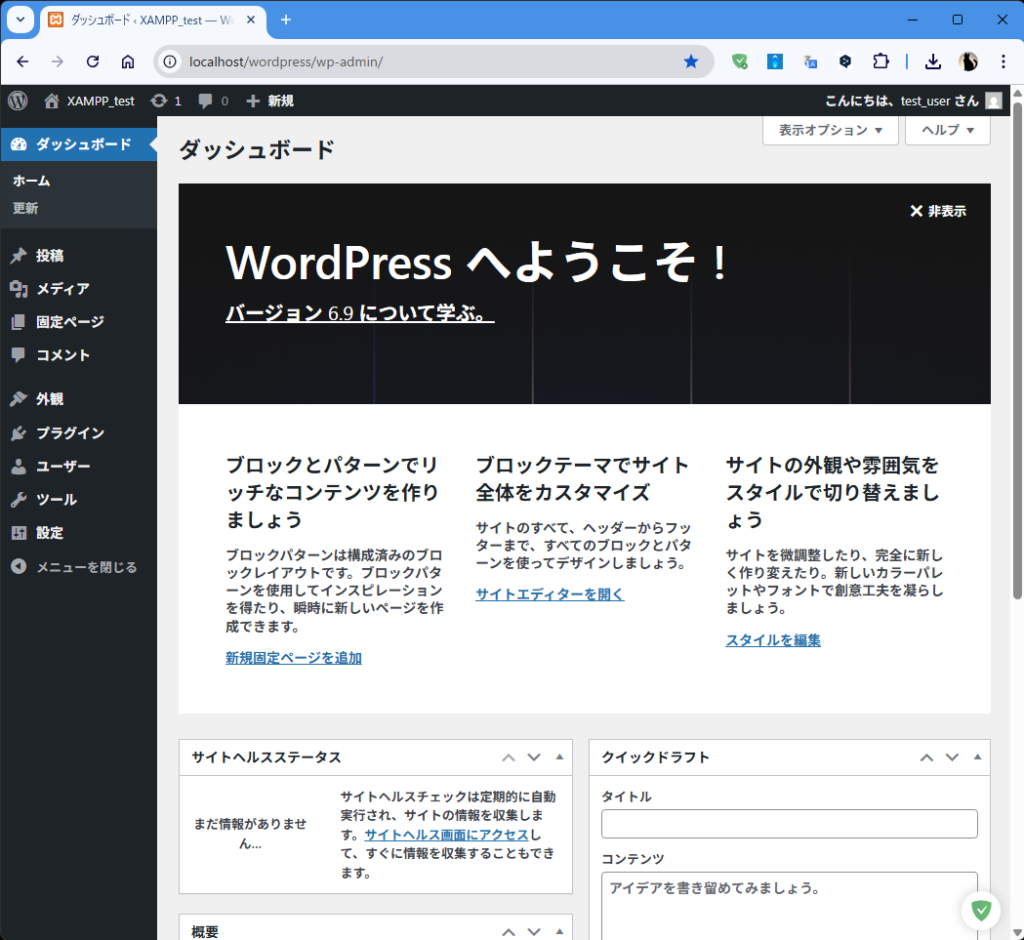Bookmark page with the star icon

691,62
